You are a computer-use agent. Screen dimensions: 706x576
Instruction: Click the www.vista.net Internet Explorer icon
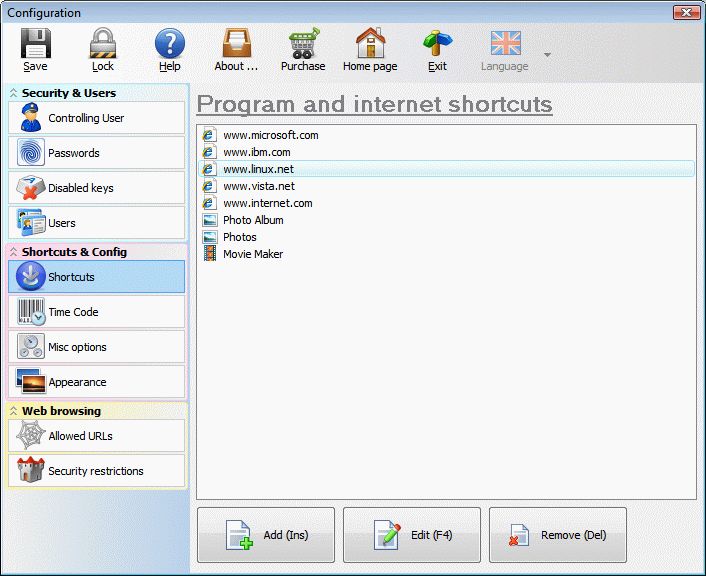[x=209, y=186]
